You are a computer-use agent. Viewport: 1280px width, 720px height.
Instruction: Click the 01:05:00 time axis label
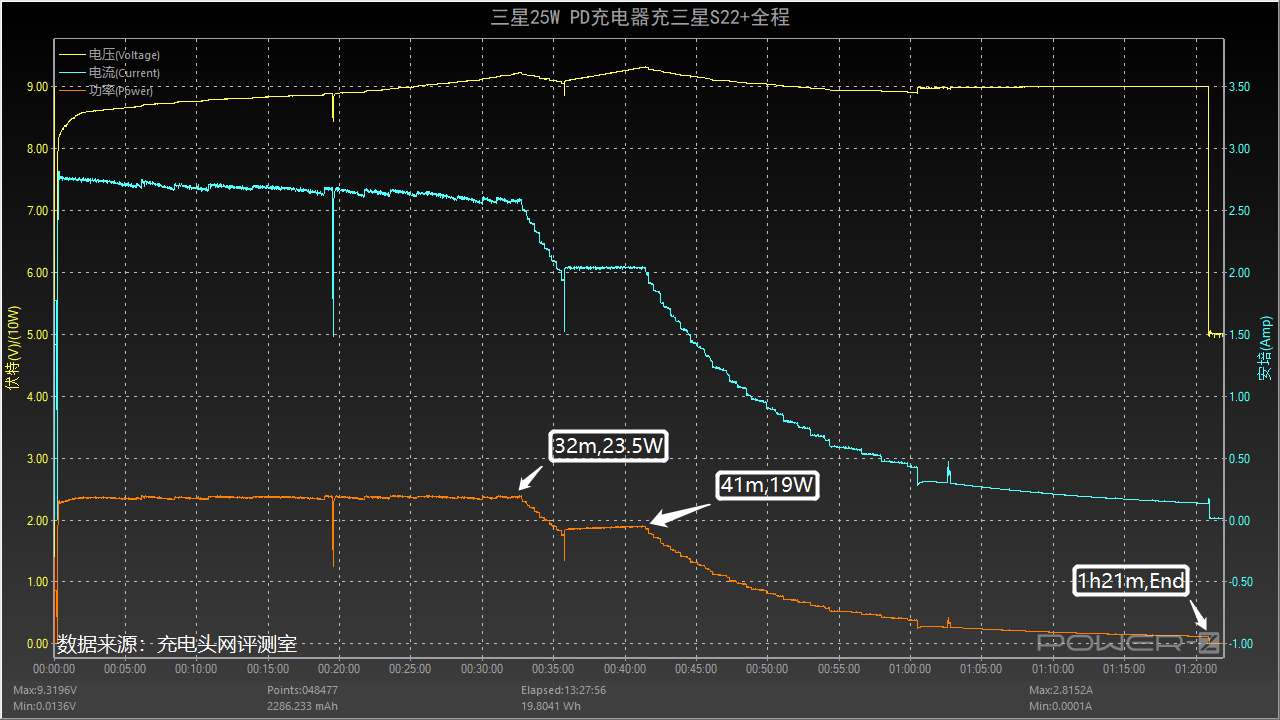981,669
